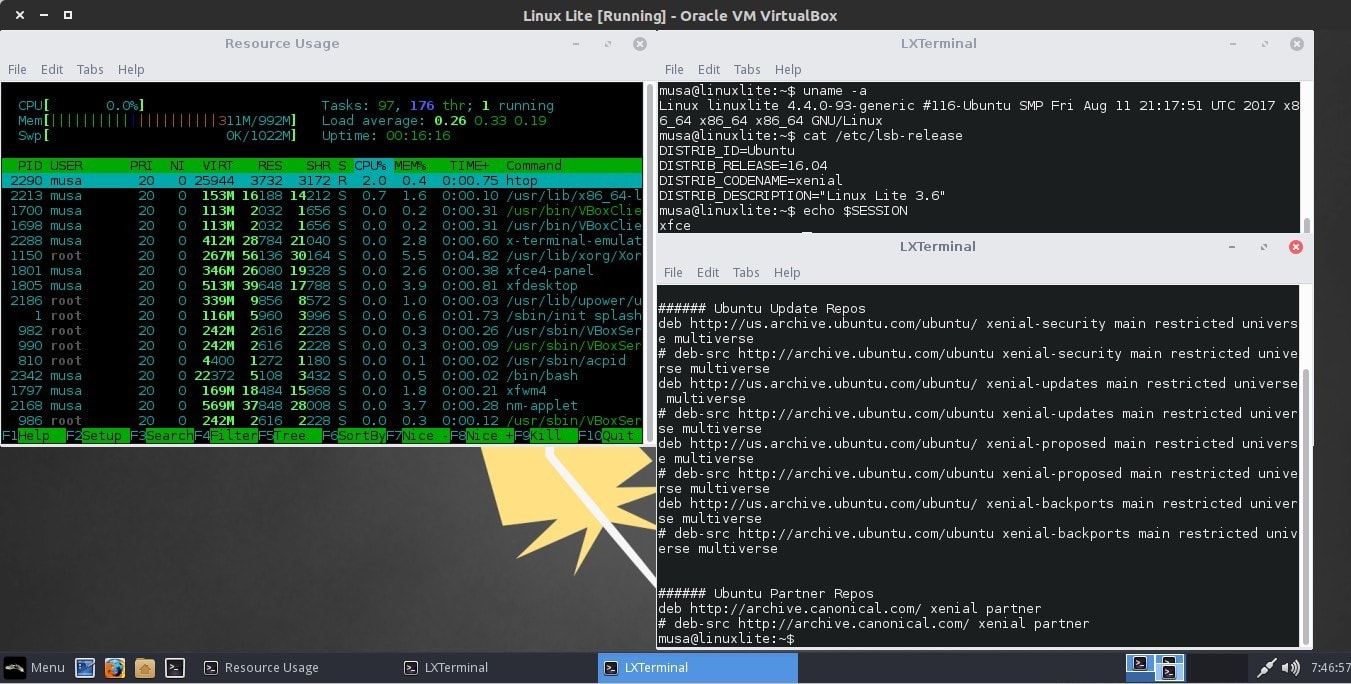Click the CPU% column header in htop
This screenshot has height=684, width=1351.
click(x=370, y=166)
